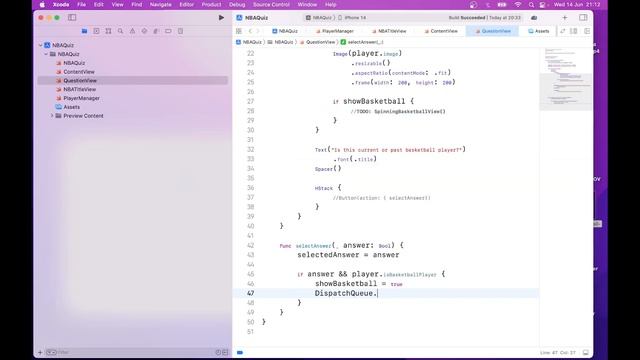Open the Debug navigator icon

click(x=156, y=31)
